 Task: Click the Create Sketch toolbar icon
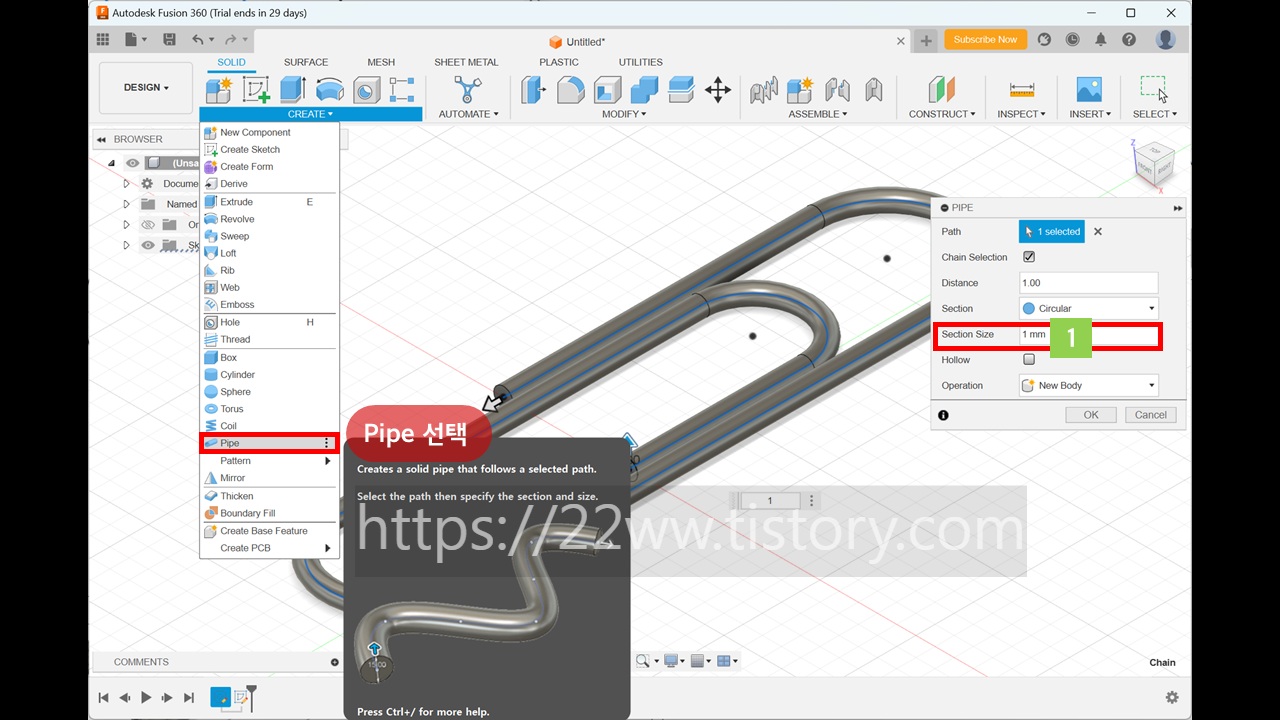tap(256, 90)
